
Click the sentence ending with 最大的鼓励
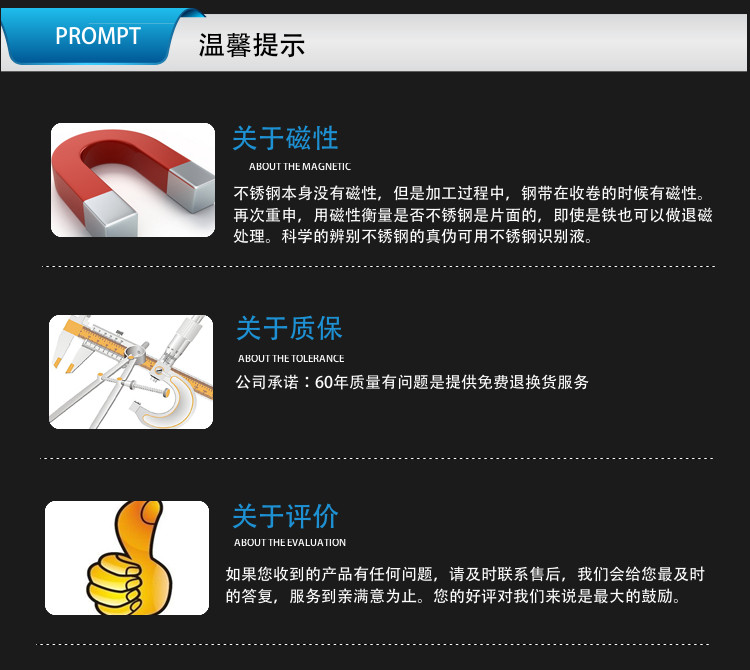557,596
